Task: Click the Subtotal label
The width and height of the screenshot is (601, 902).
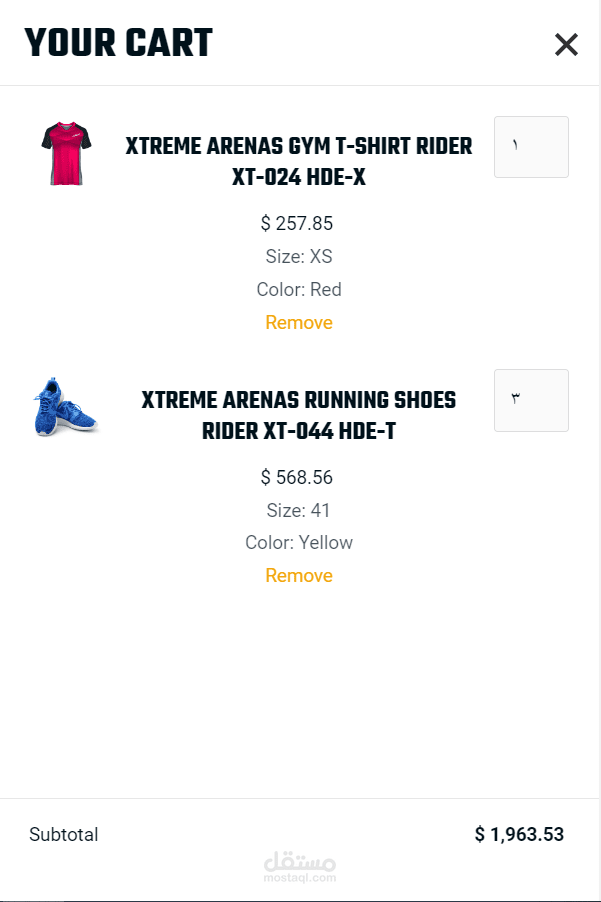Action: pos(64,834)
